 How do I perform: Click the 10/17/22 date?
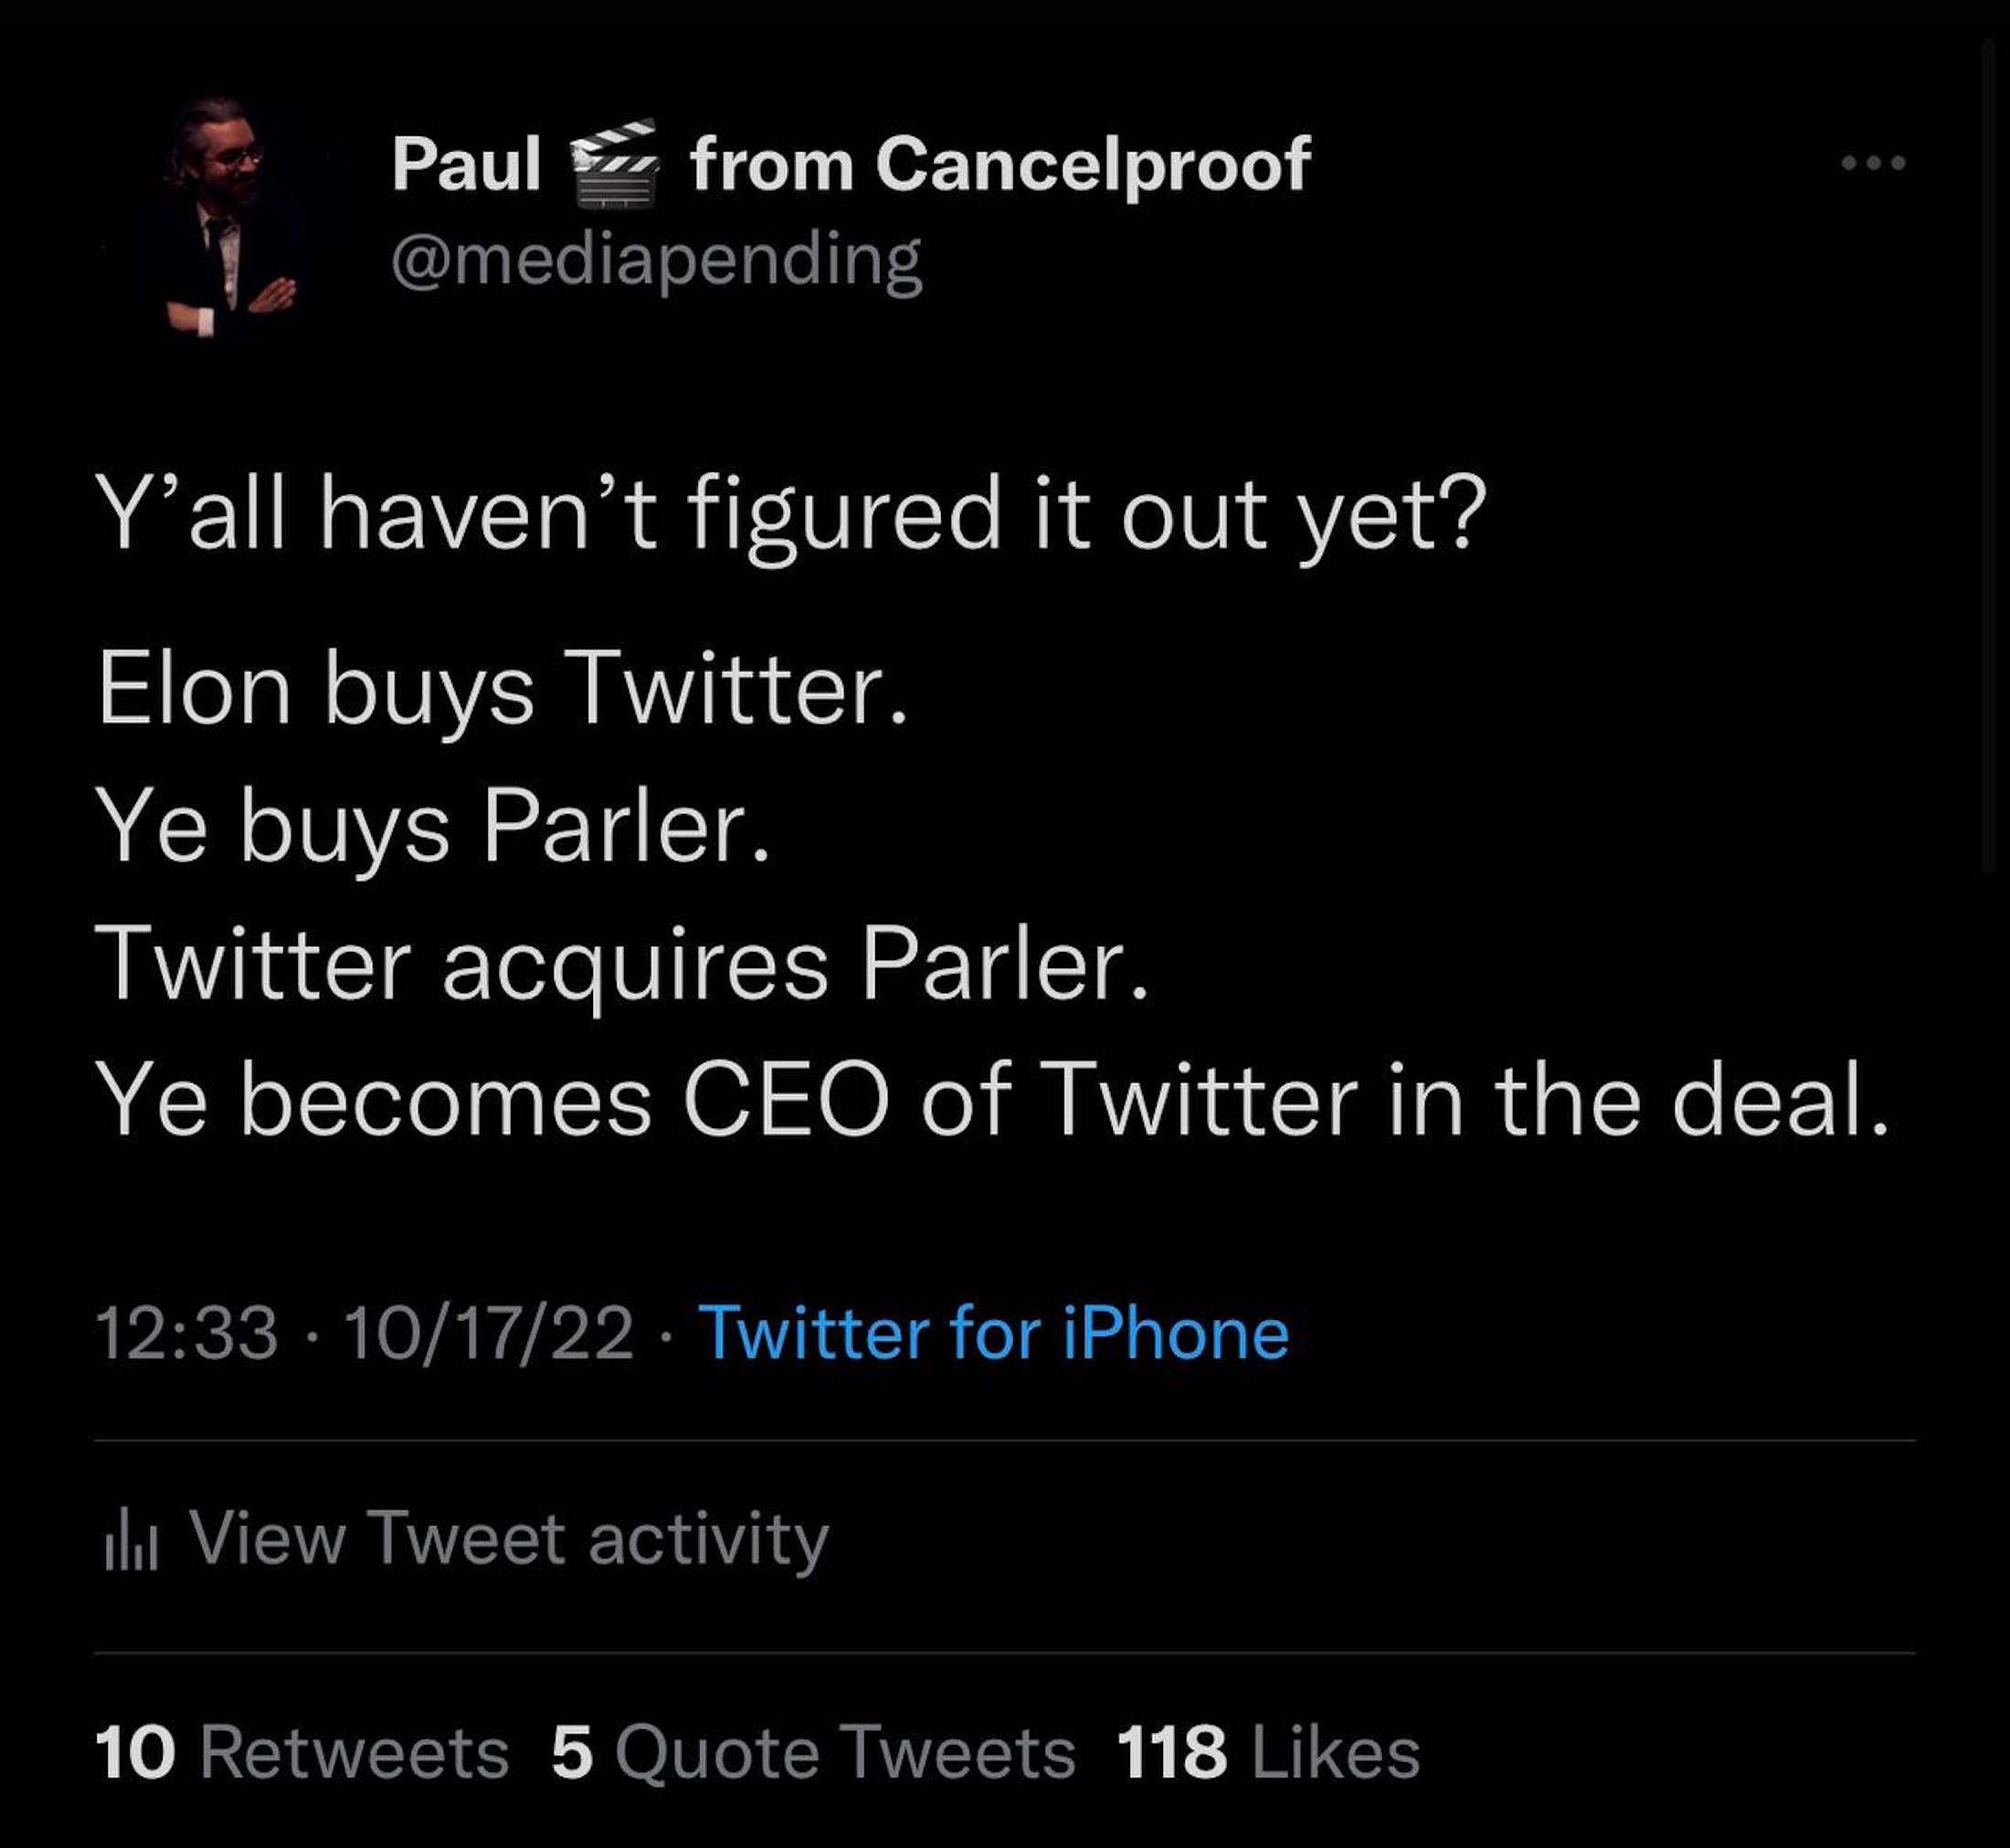click(488, 1333)
